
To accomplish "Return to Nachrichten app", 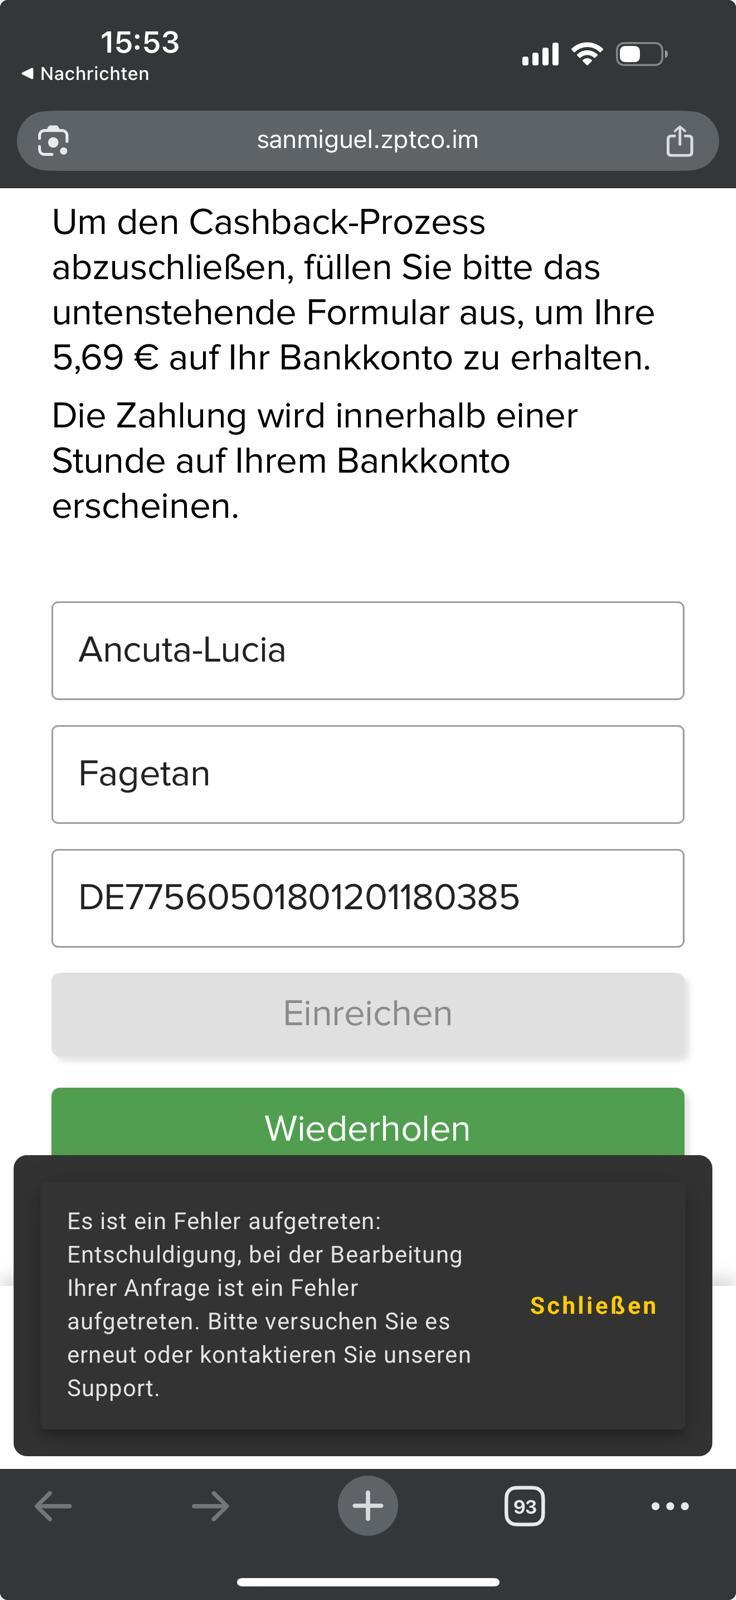I will point(86,74).
